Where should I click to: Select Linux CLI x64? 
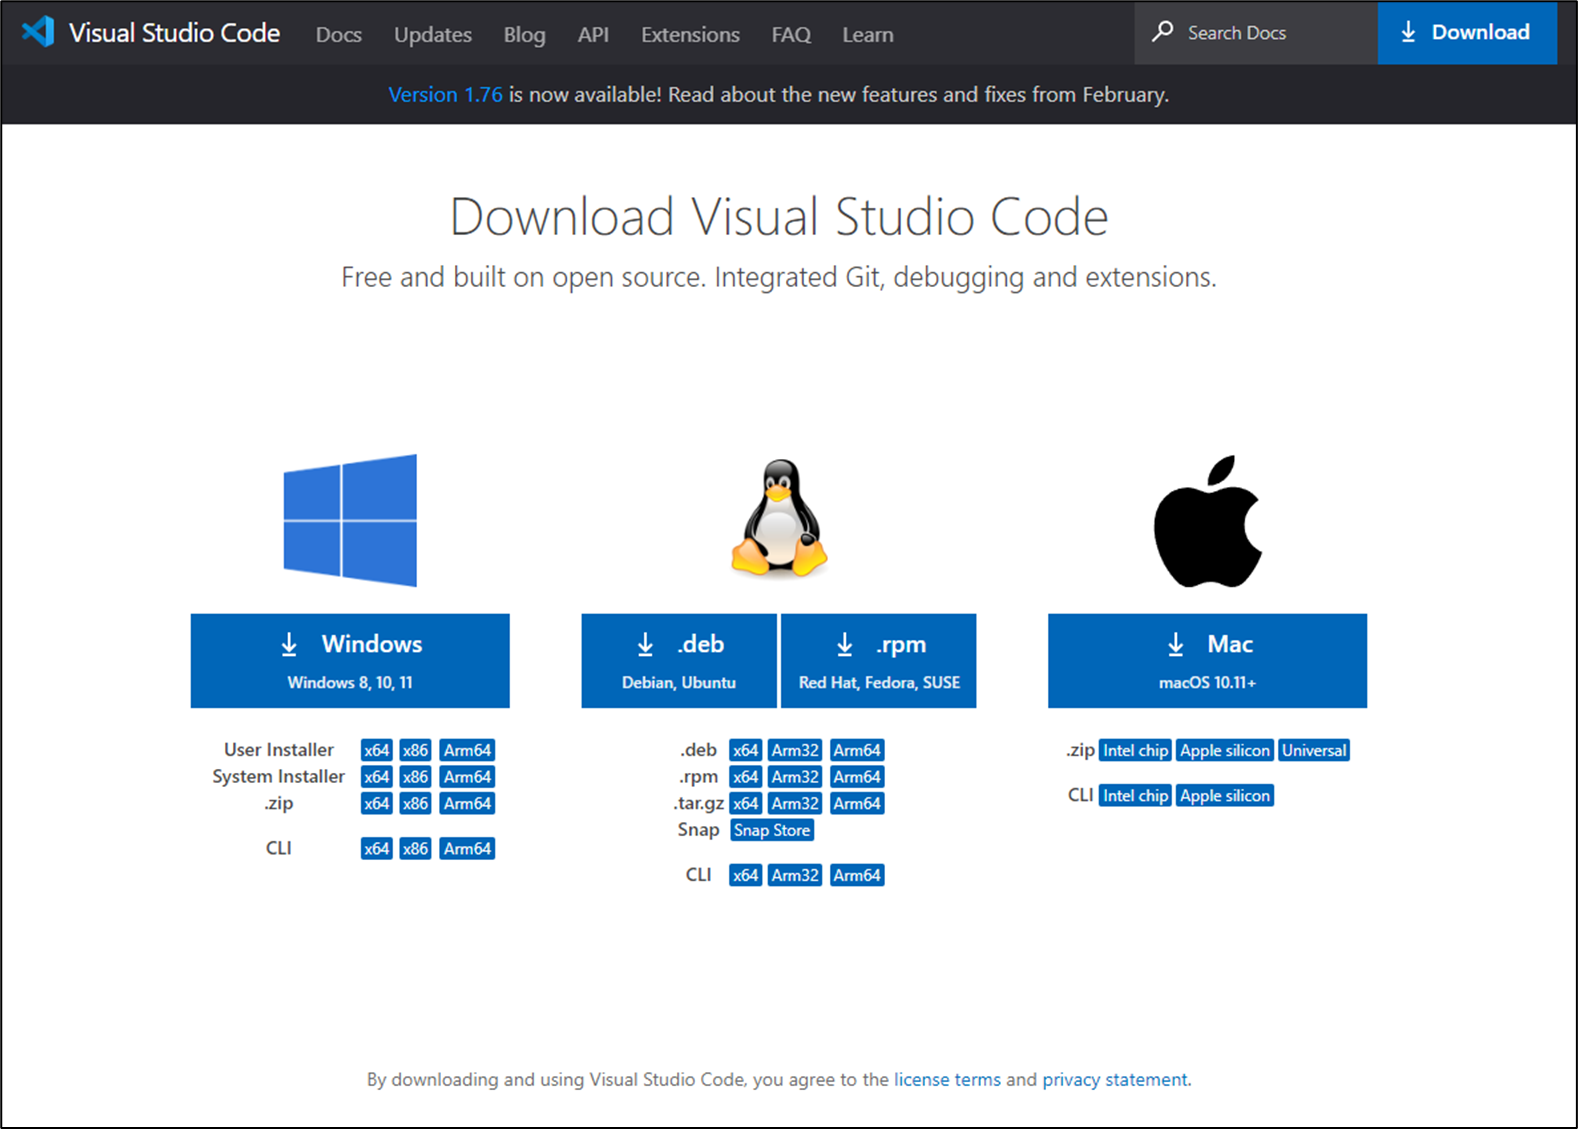coord(746,875)
